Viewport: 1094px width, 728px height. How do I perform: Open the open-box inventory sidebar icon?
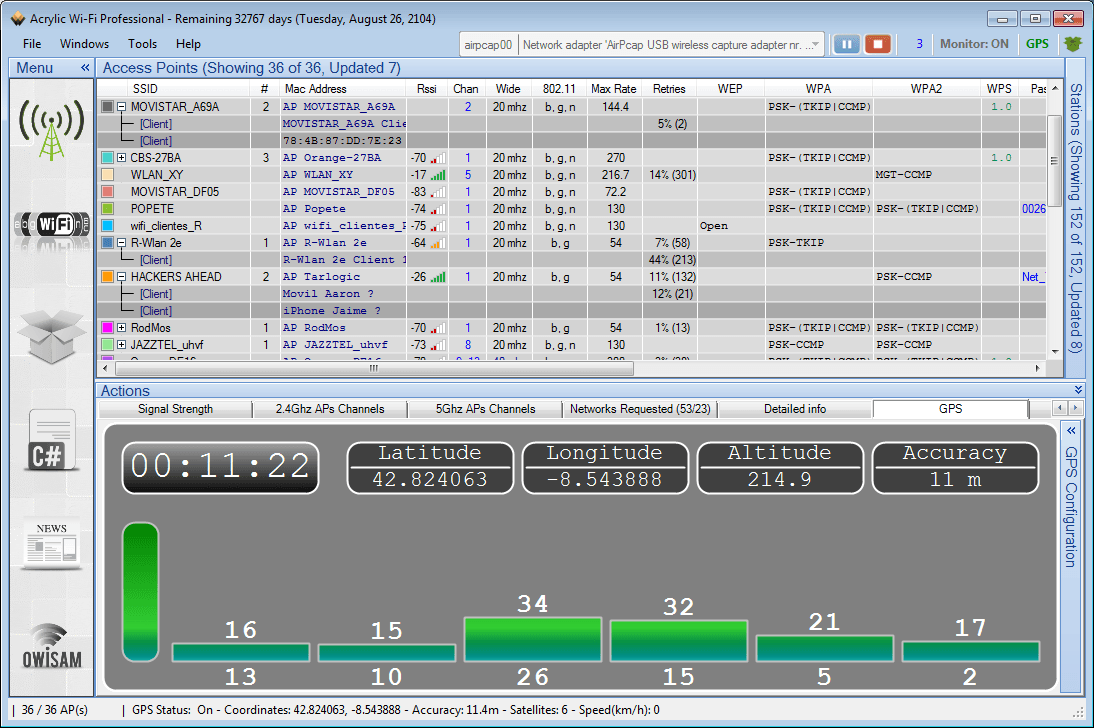coord(52,336)
